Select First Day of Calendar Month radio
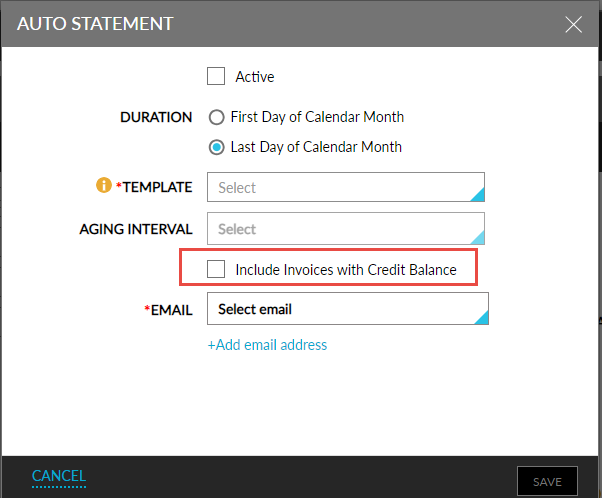The height and width of the screenshot is (498, 602). click(216, 117)
